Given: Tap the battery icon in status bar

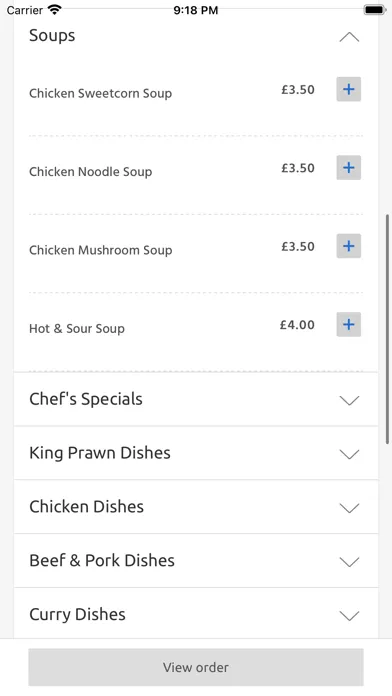Looking at the screenshot, I should [374, 10].
